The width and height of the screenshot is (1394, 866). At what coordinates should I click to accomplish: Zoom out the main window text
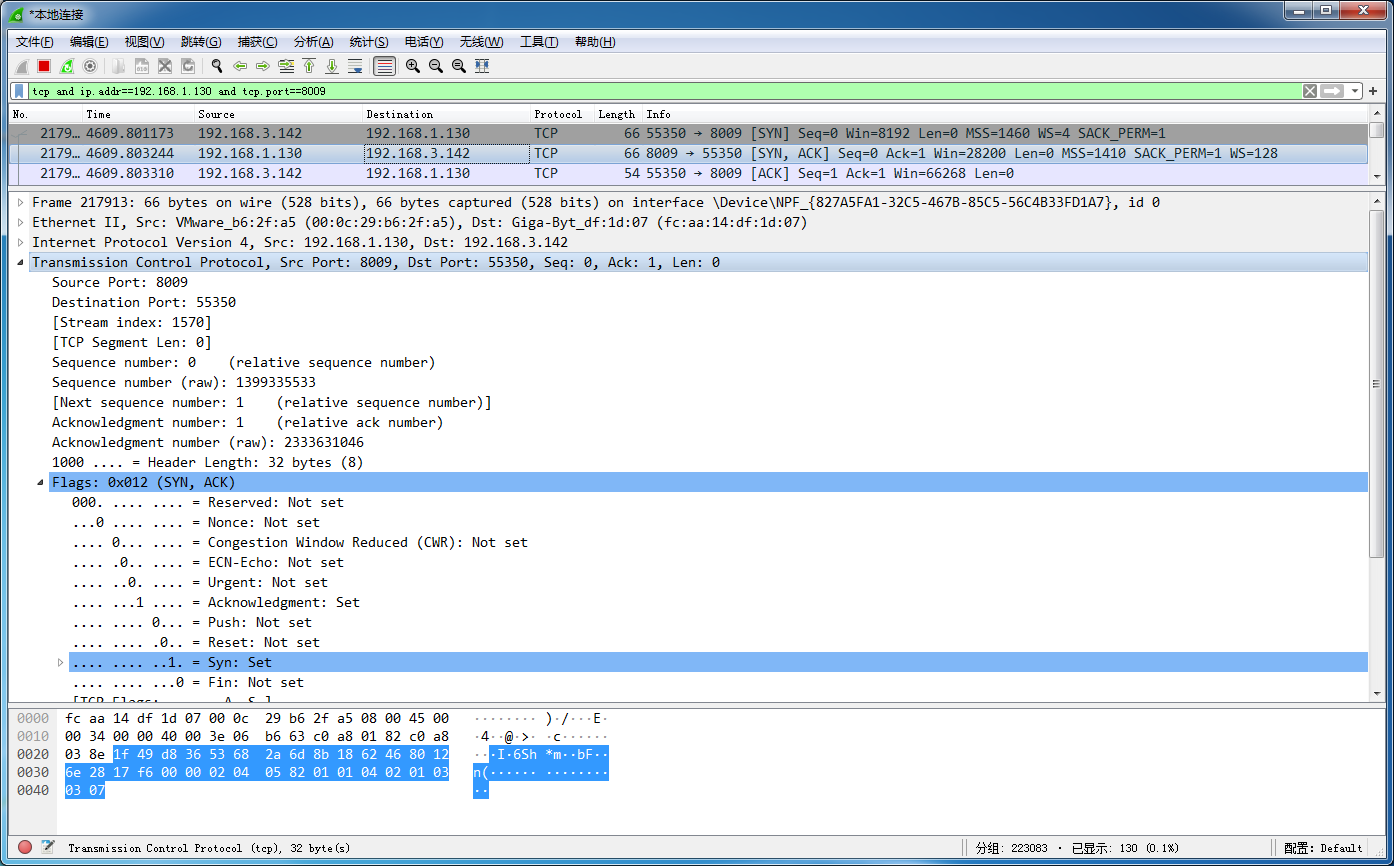pos(436,66)
